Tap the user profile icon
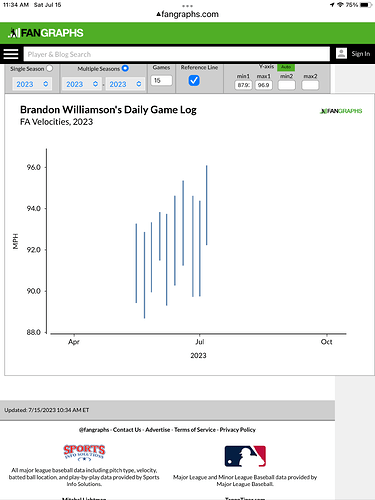The width and height of the screenshot is (375, 500). tap(341, 54)
